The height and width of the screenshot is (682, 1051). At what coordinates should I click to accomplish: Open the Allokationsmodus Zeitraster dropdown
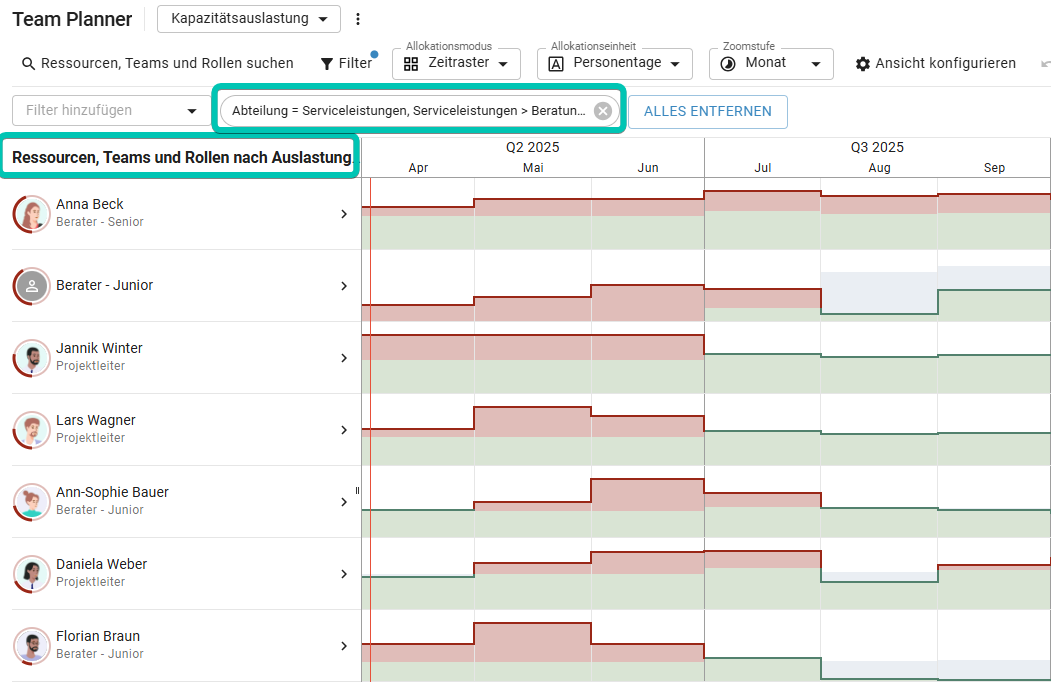(456, 64)
